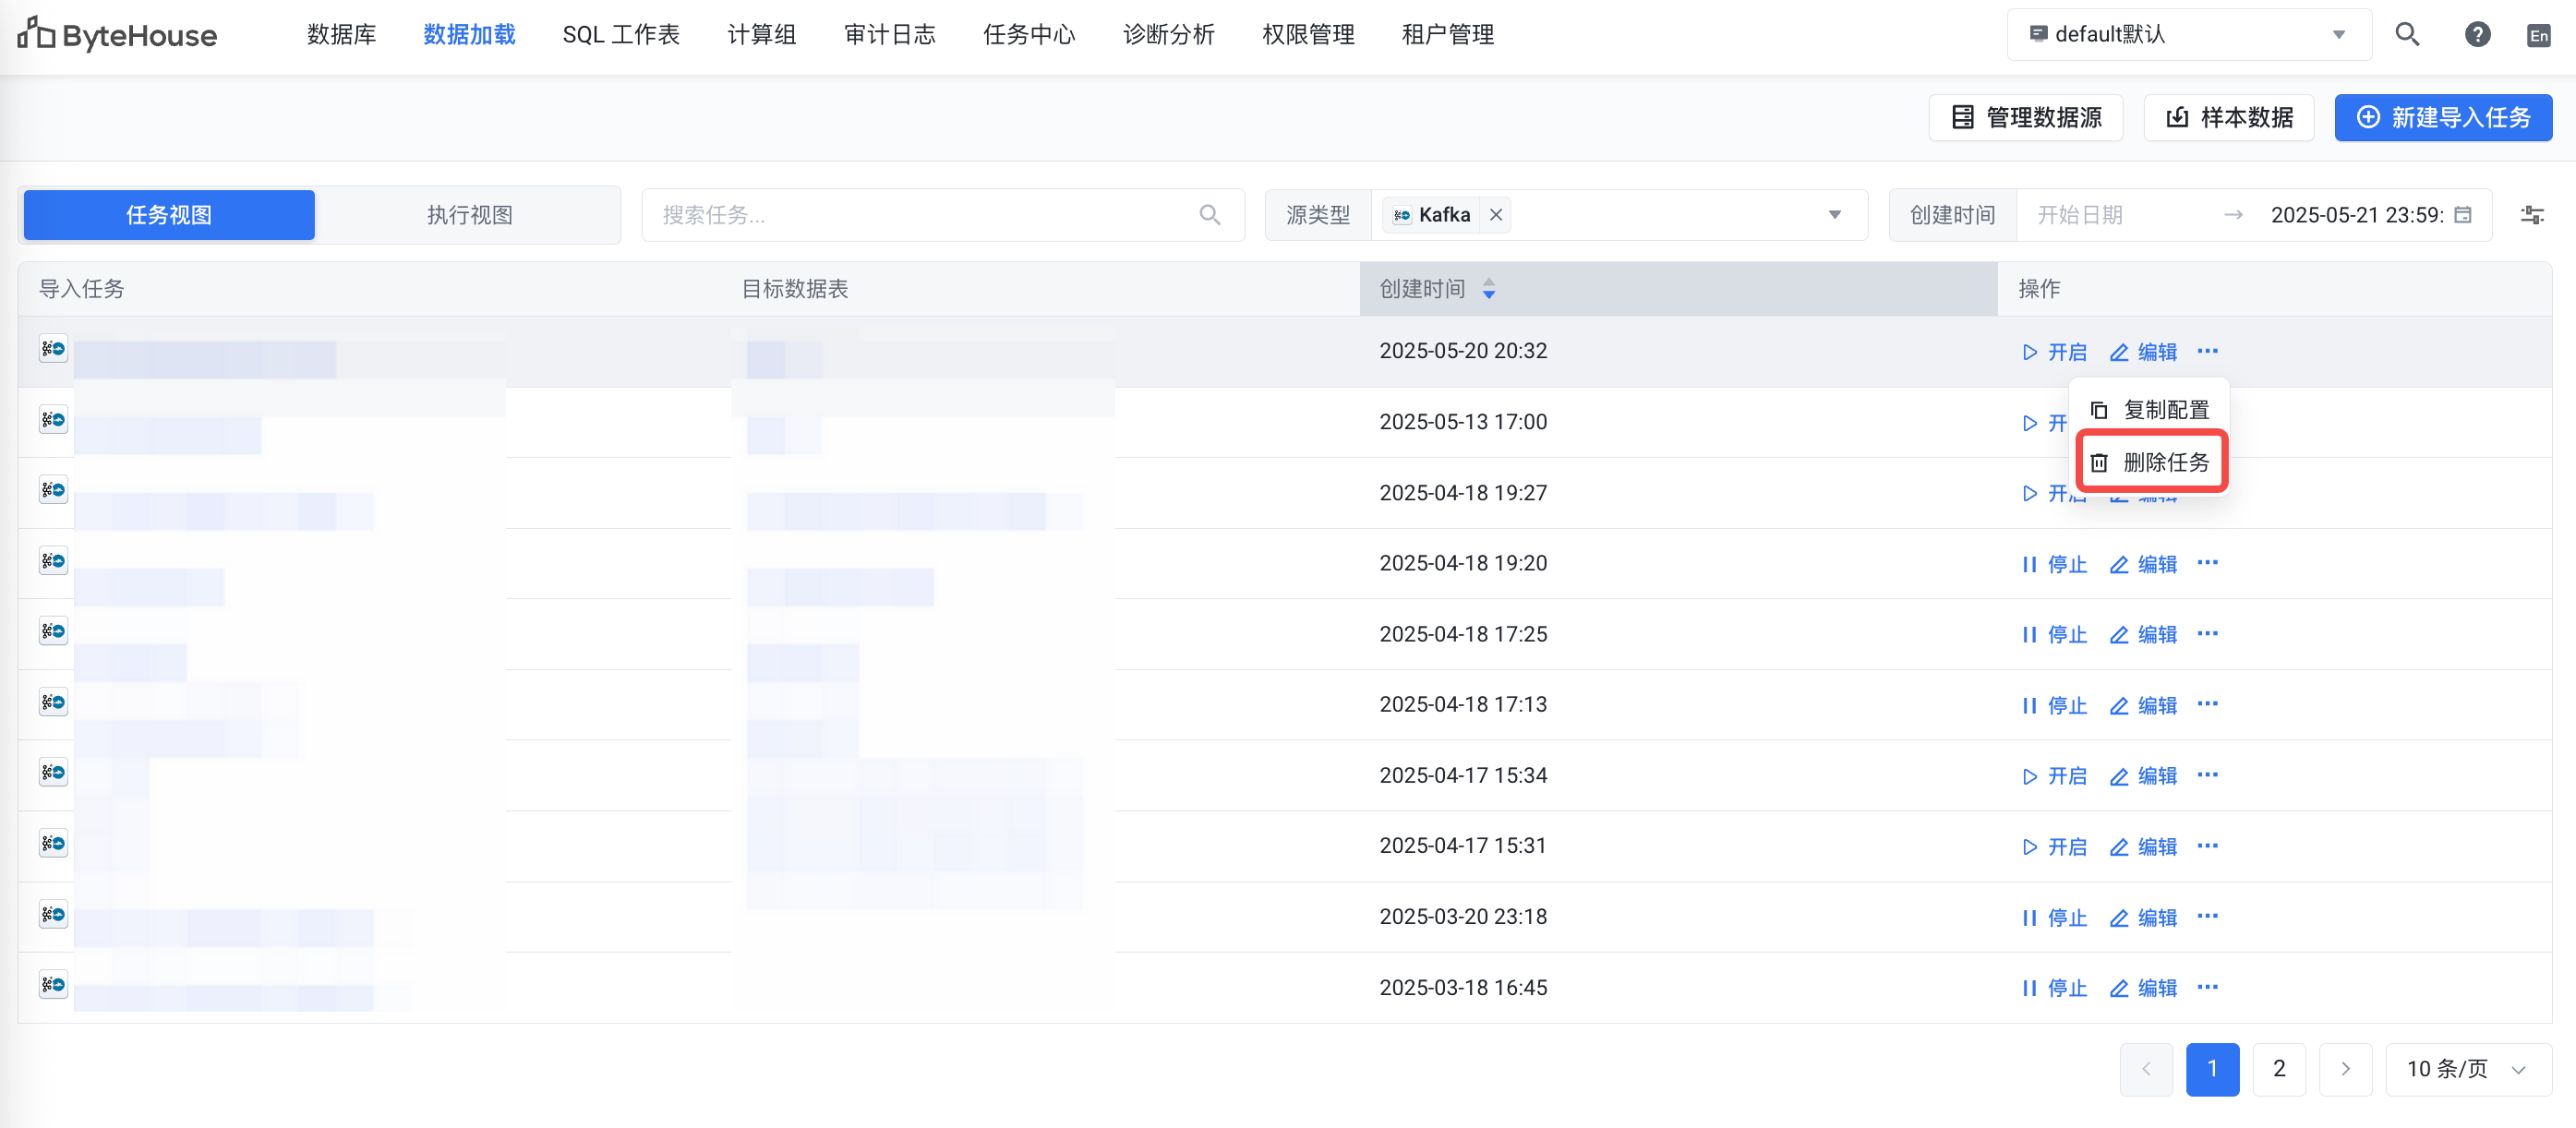The image size is (2576, 1128).
Task: Click the 导入任务 column header
Action: [81, 289]
